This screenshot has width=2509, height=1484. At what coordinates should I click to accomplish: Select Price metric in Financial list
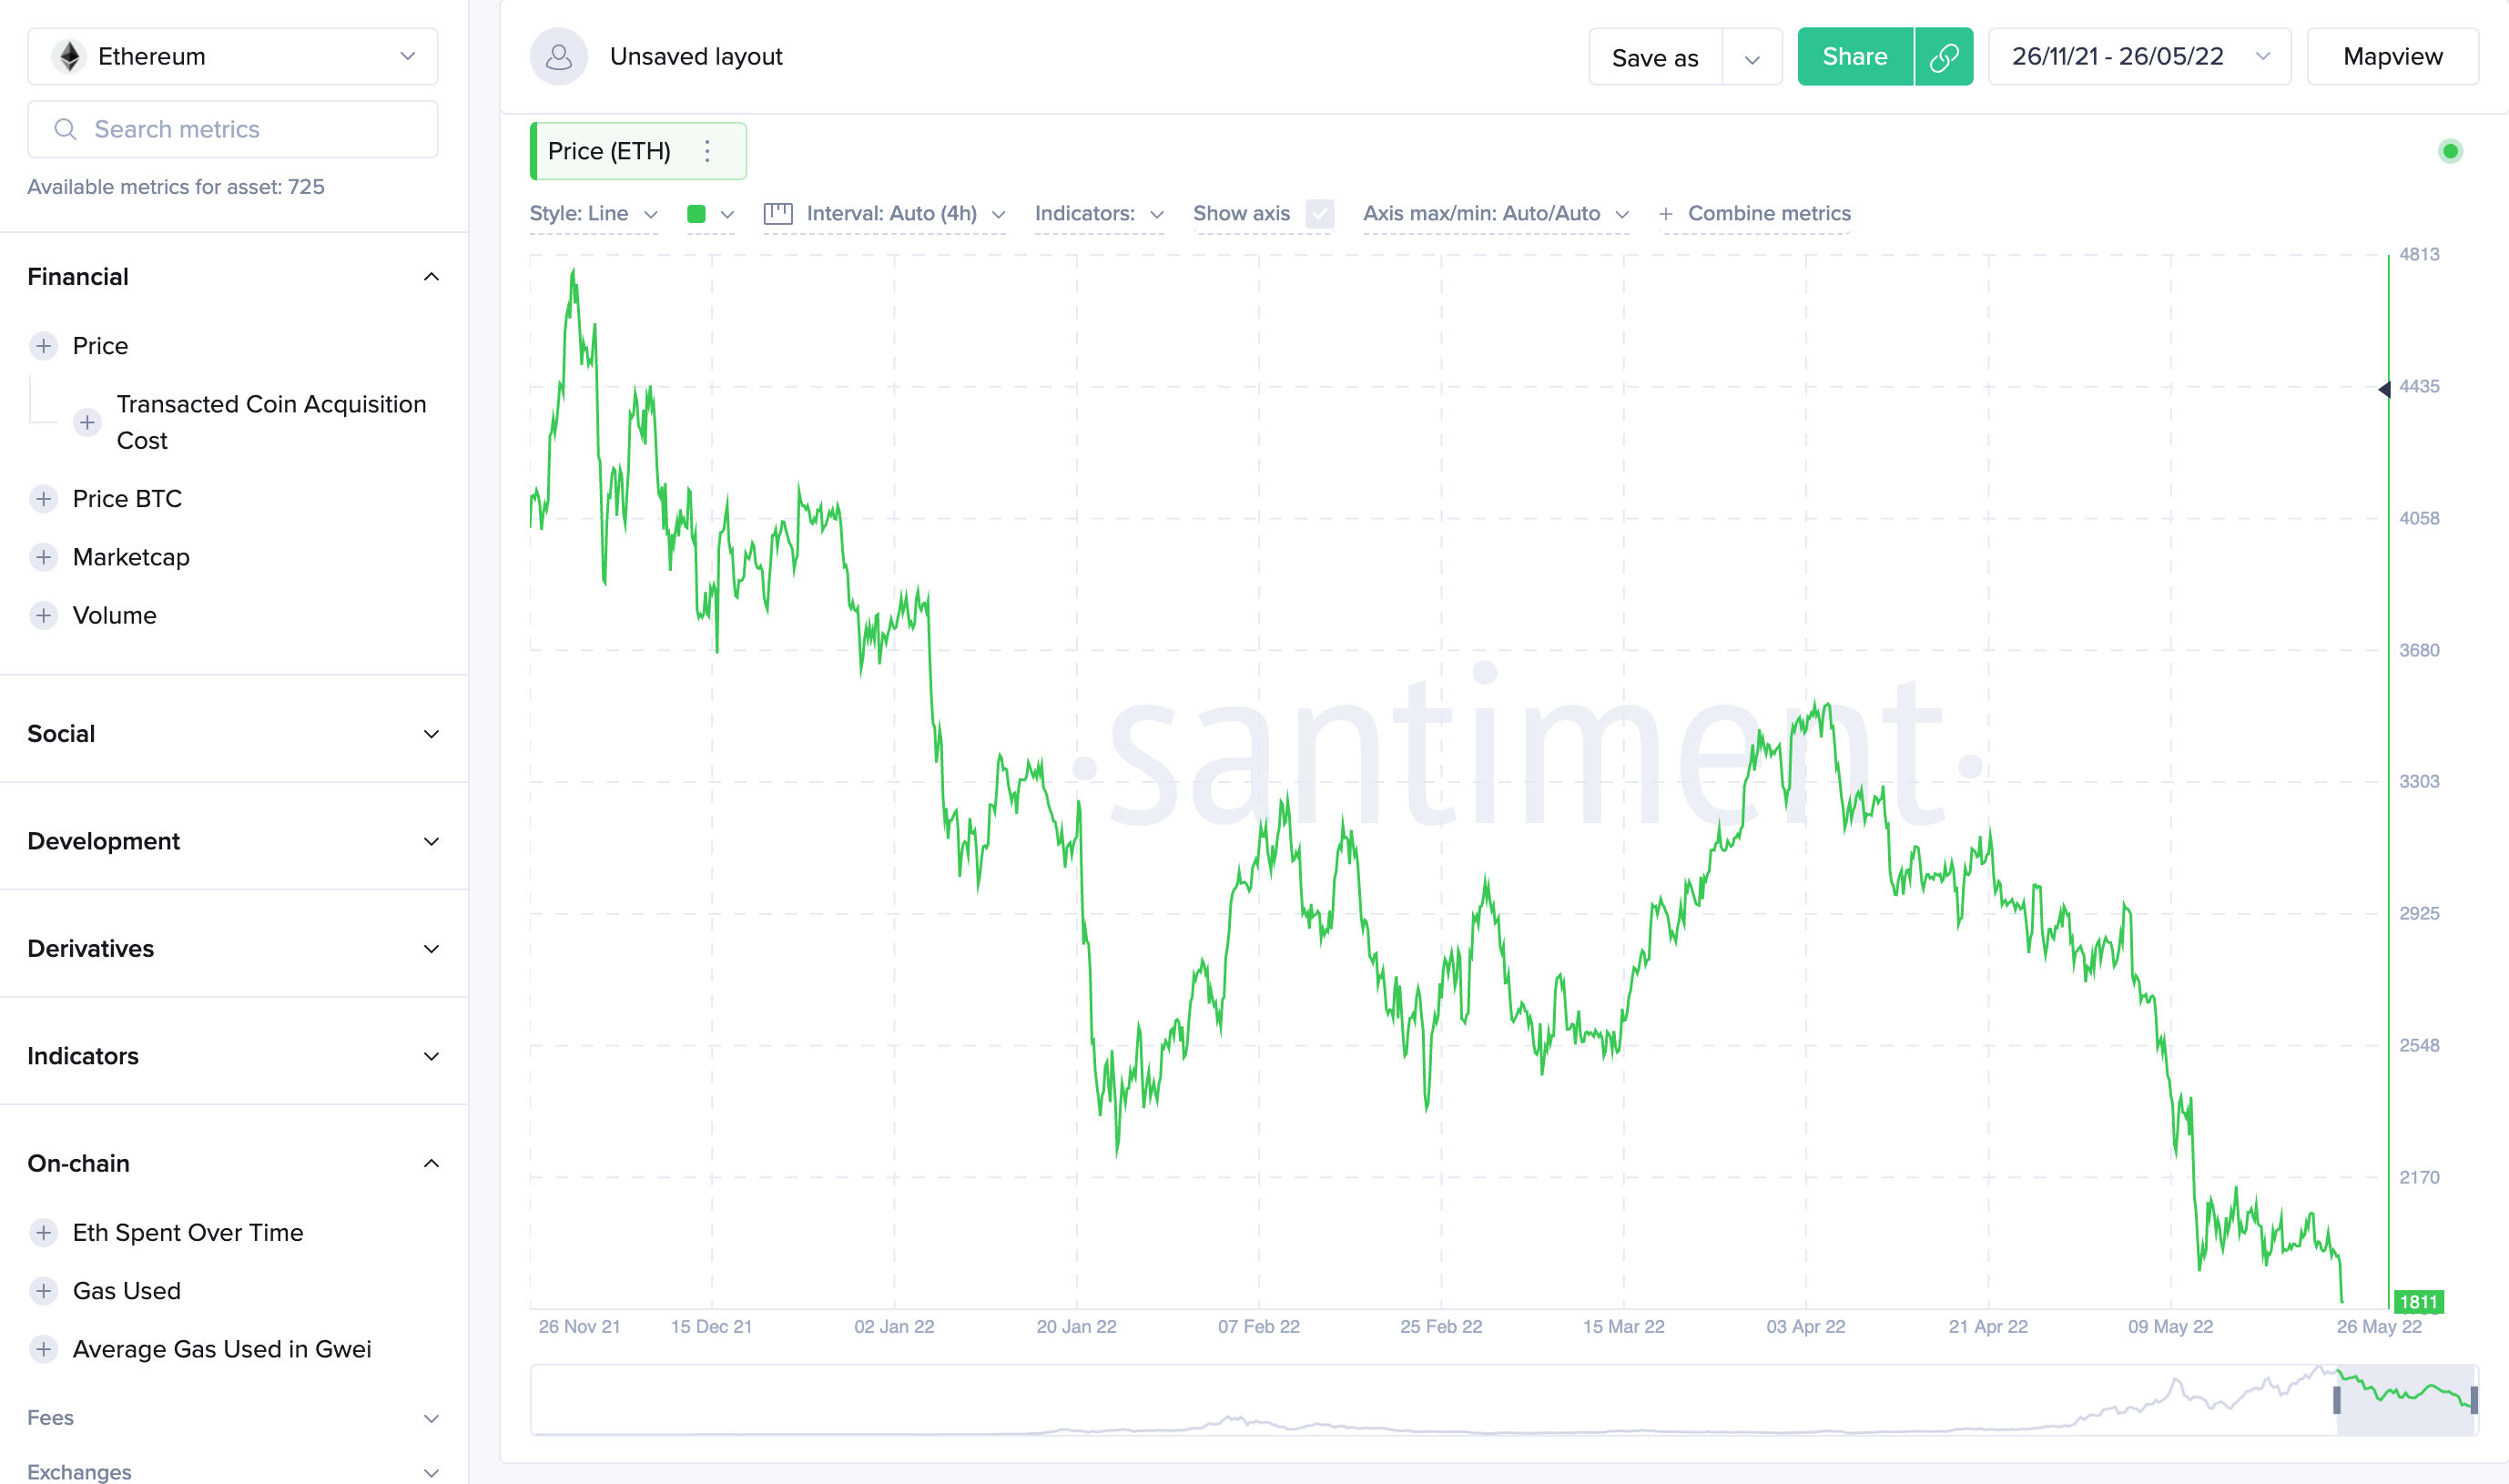click(100, 346)
